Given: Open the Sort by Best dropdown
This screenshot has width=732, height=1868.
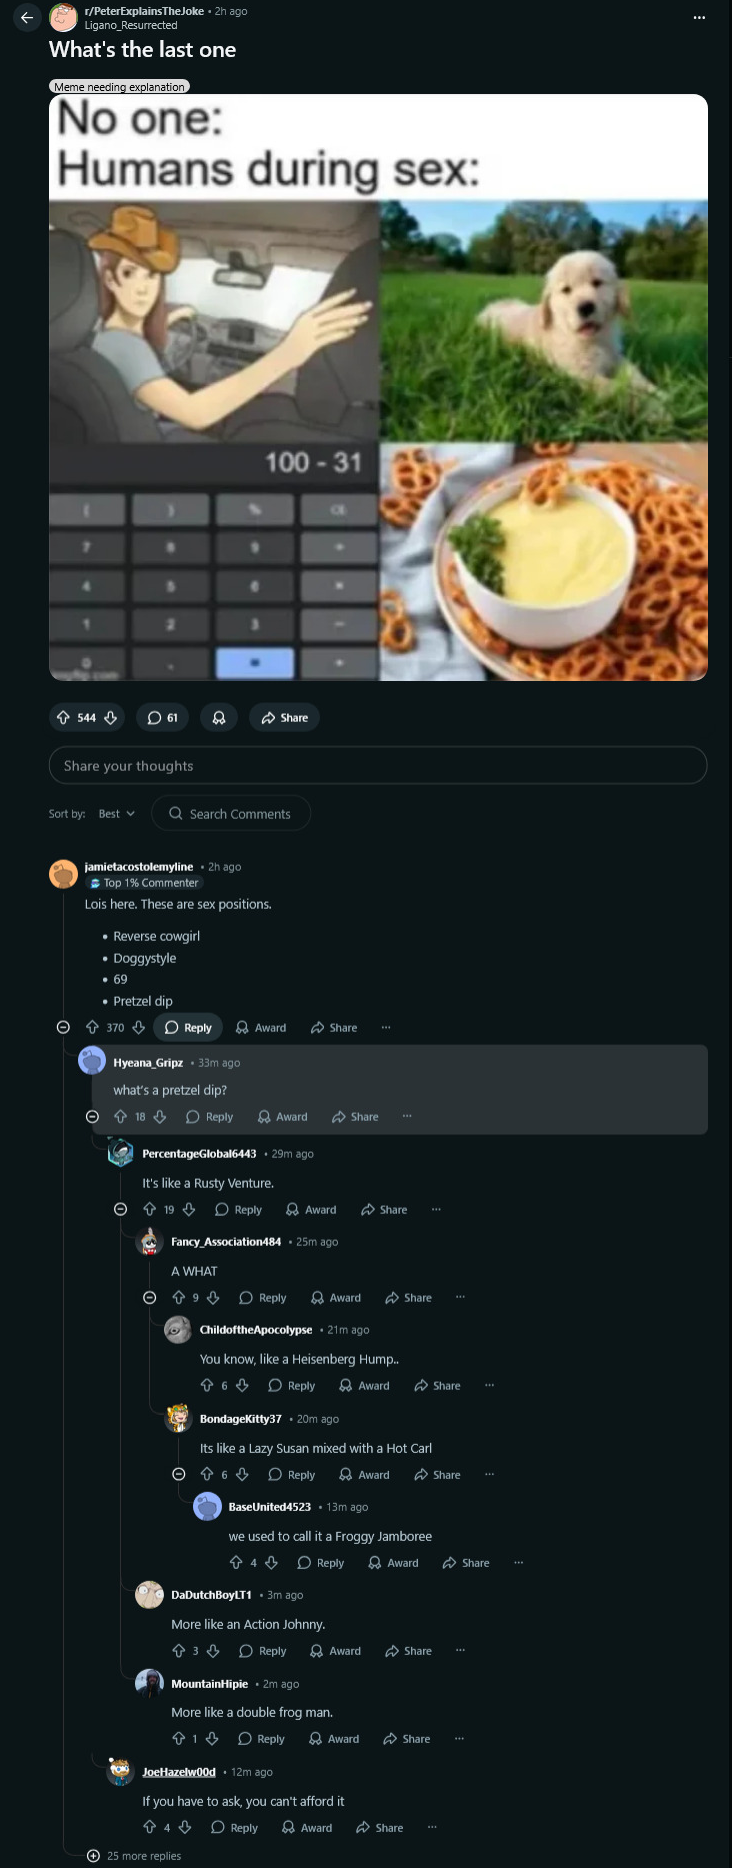Looking at the screenshot, I should [x=116, y=814].
